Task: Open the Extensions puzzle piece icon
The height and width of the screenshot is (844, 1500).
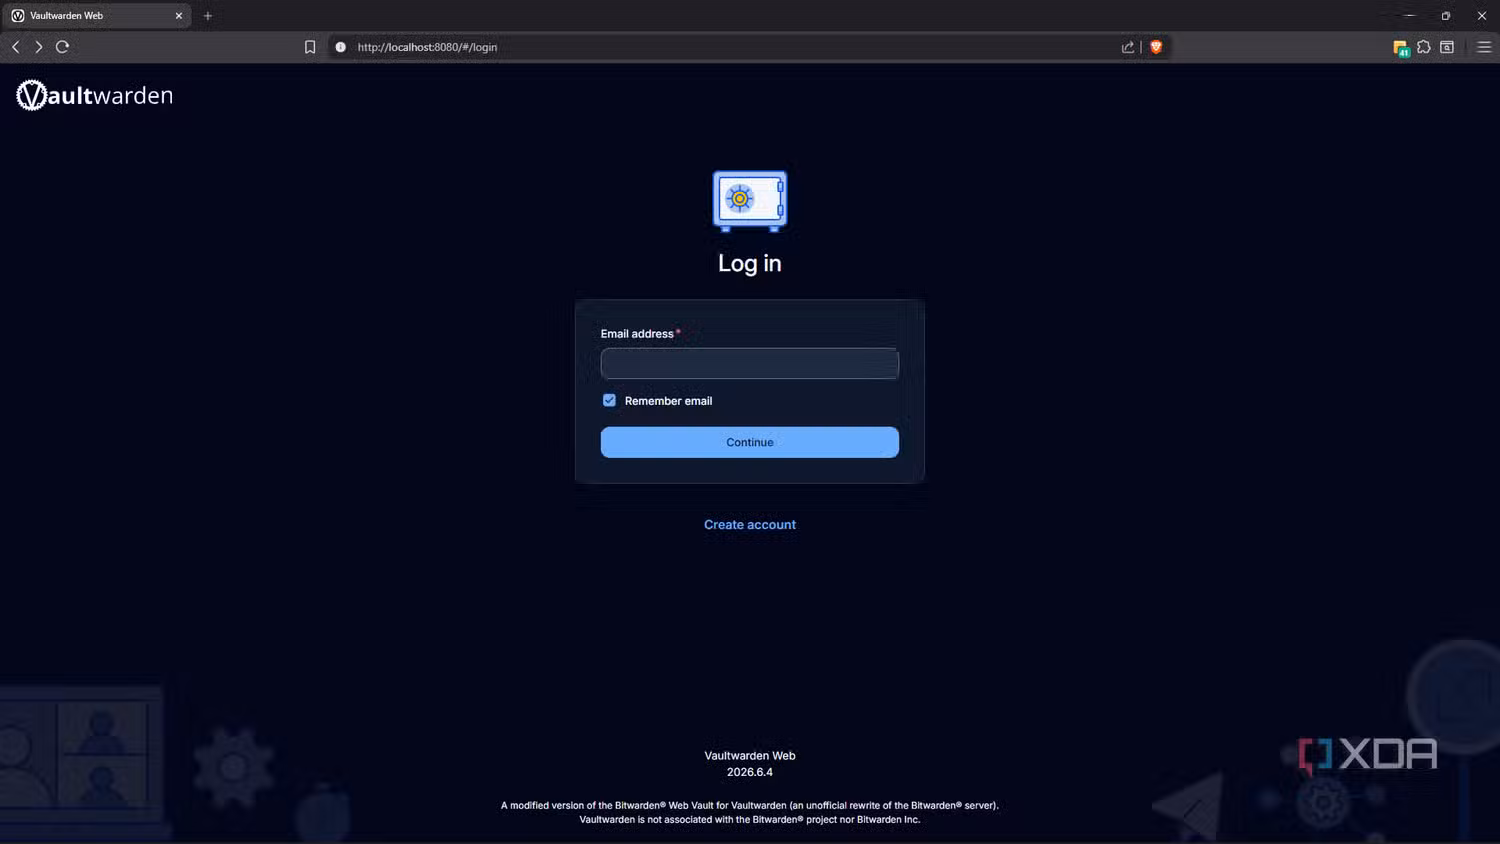Action: (1424, 47)
